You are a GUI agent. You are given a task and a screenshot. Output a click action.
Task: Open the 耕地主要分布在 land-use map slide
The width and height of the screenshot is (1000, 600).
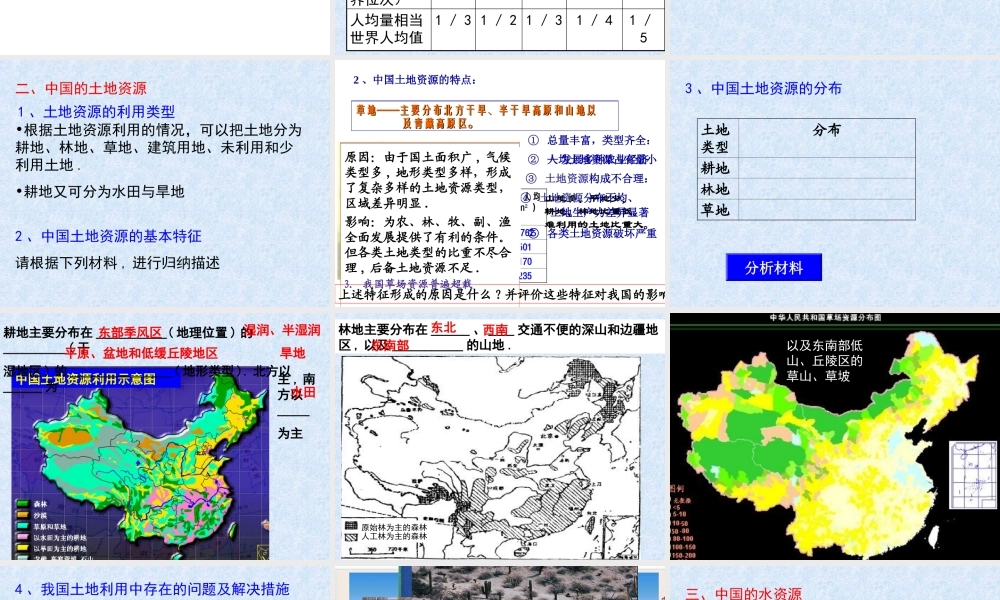tap(165, 436)
